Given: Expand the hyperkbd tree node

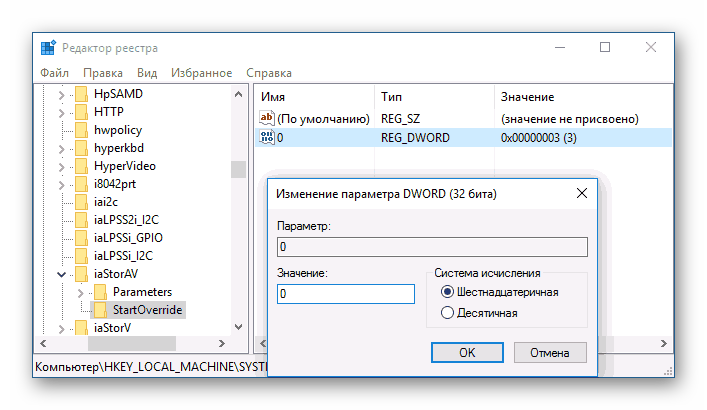Looking at the screenshot, I should [x=62, y=149].
